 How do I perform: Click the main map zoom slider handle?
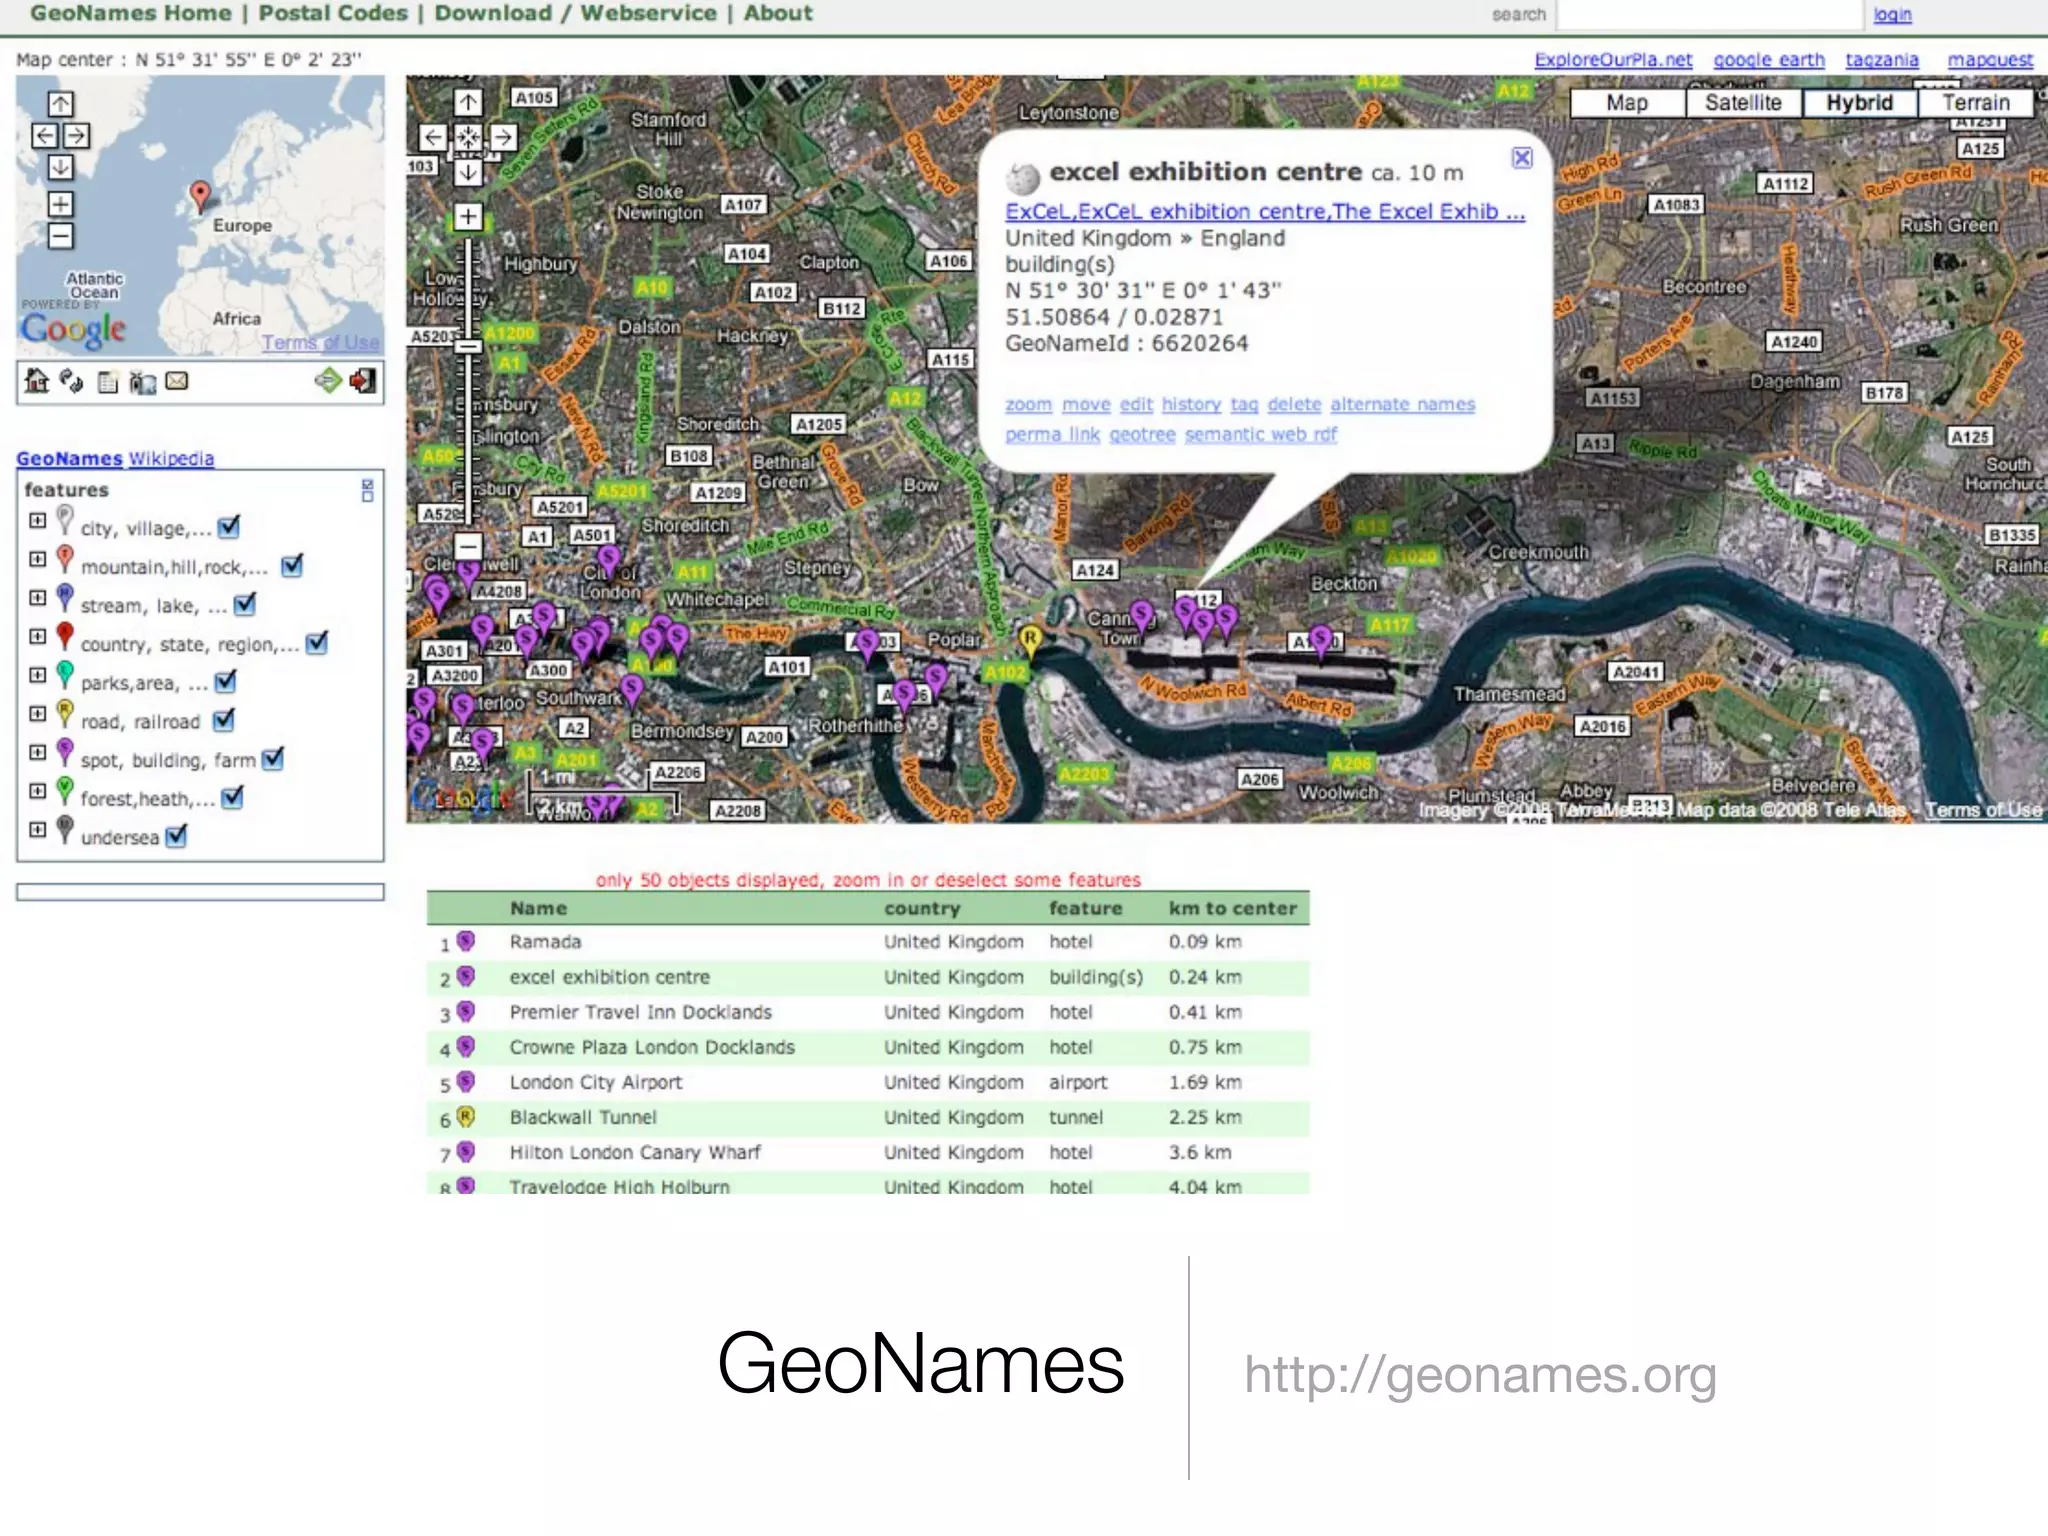point(468,347)
